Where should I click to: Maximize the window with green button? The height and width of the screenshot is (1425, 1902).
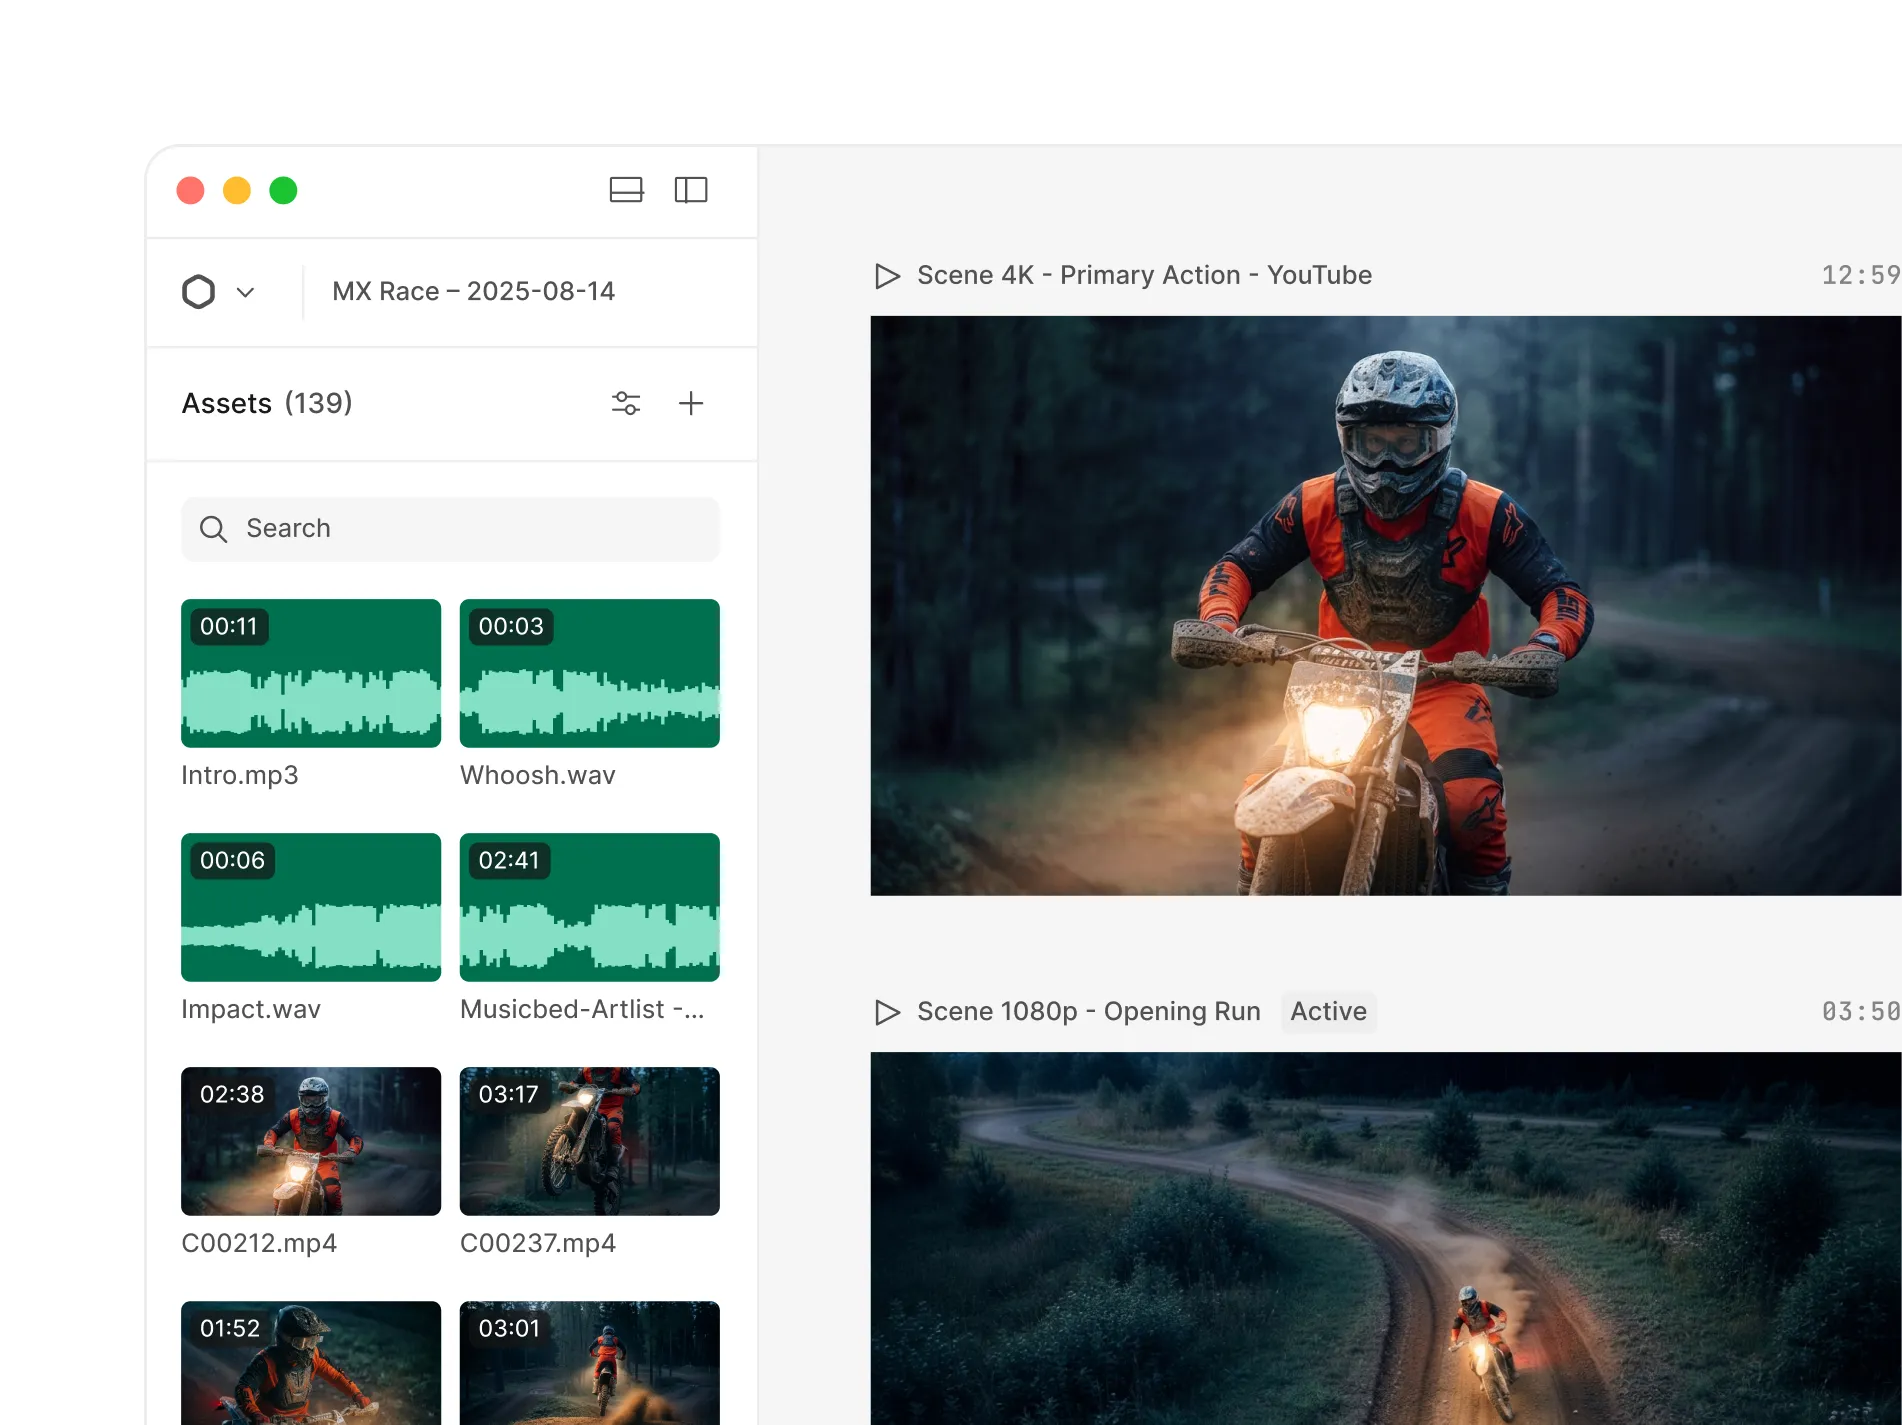click(284, 190)
